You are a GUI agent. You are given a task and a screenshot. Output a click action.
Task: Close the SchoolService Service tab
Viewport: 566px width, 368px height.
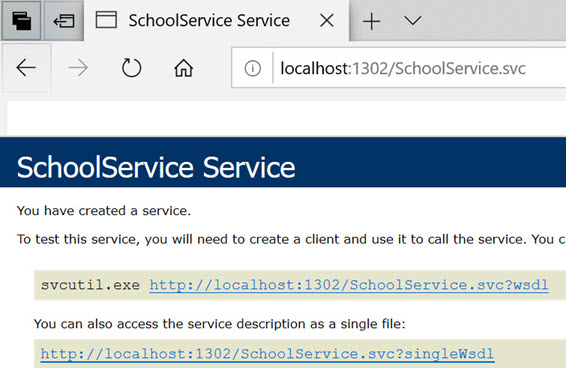tap(326, 21)
